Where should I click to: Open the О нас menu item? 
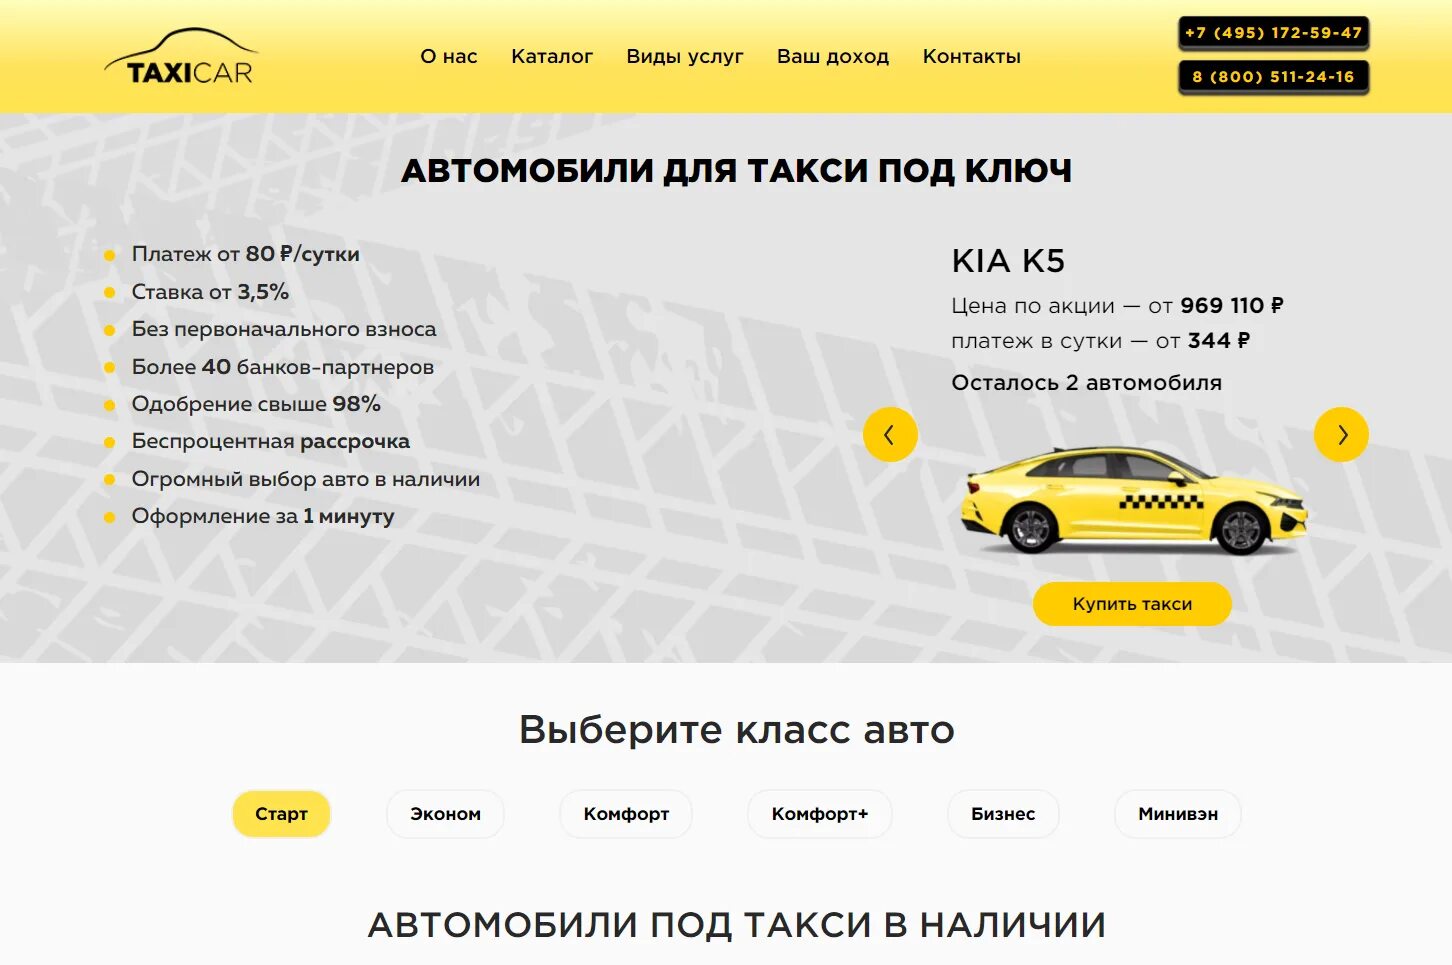[x=449, y=57]
